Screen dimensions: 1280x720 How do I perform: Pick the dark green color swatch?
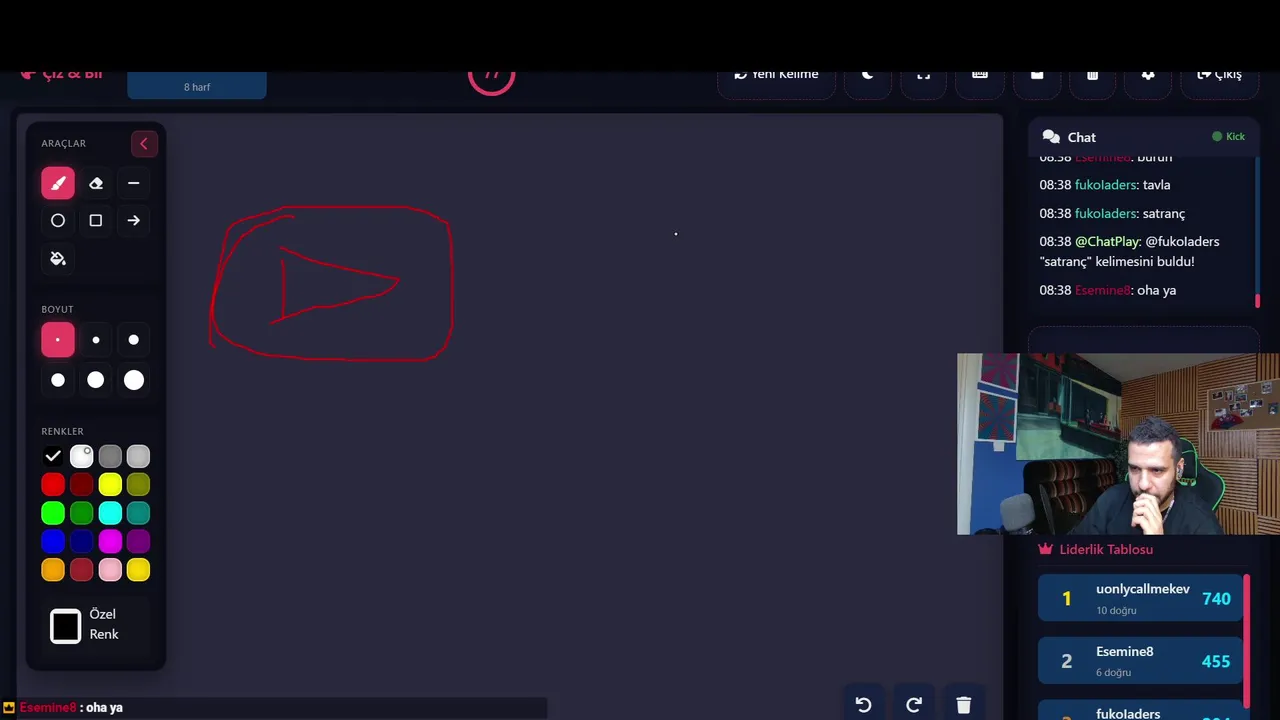[82, 513]
